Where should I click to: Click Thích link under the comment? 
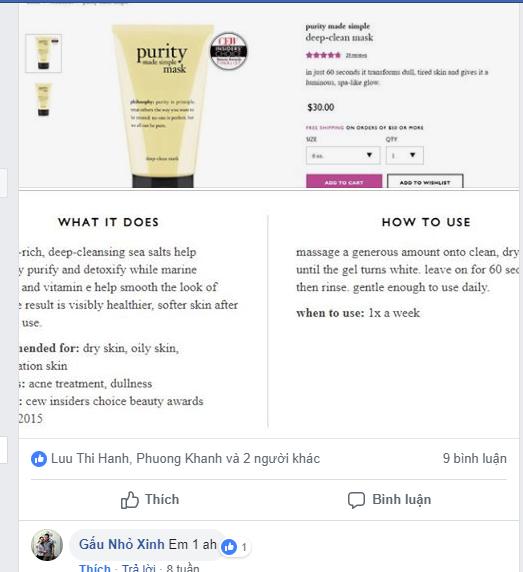pyautogui.click(x=95, y=568)
